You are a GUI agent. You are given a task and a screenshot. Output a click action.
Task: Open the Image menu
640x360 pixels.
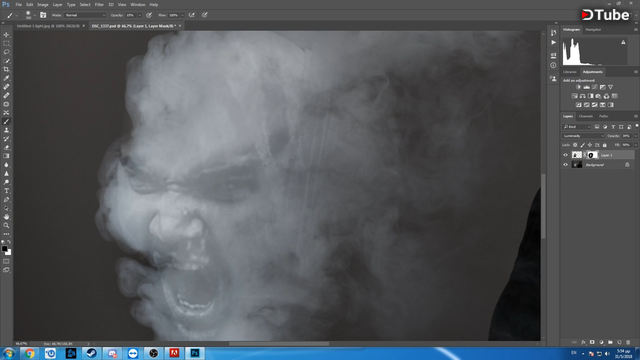[43, 4]
